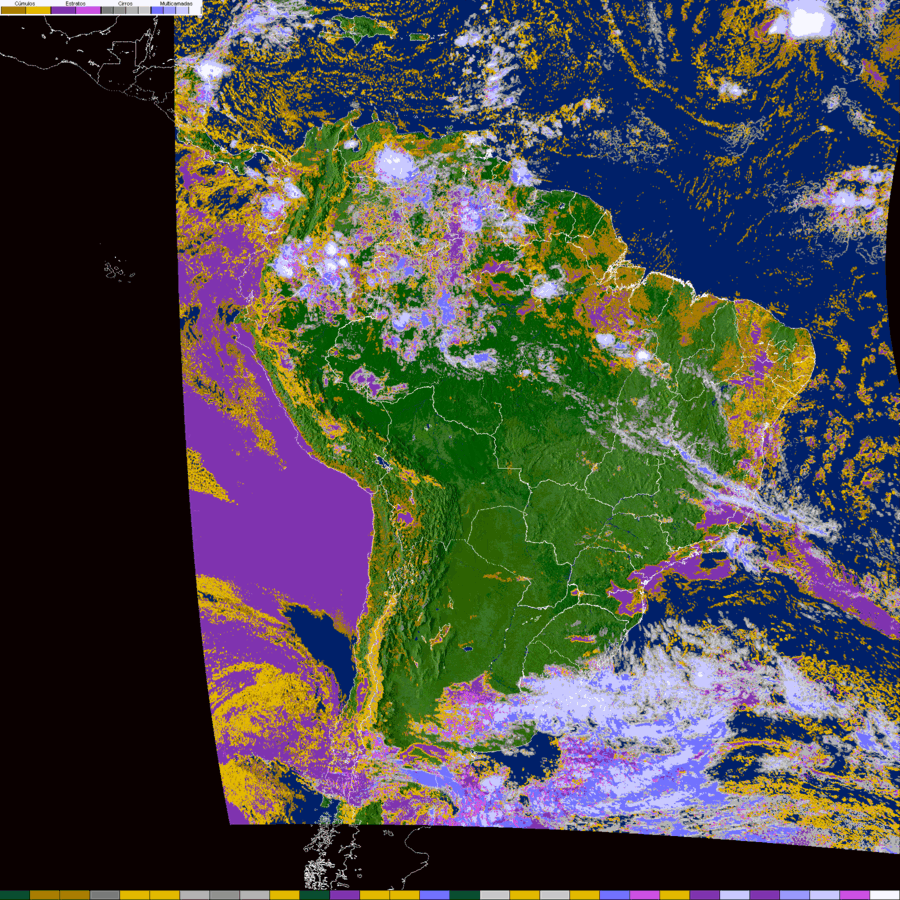900x900 pixels.
Task: Click the dark brown Cúmulos legend swatch
Action: pyautogui.click(x=13, y=10)
